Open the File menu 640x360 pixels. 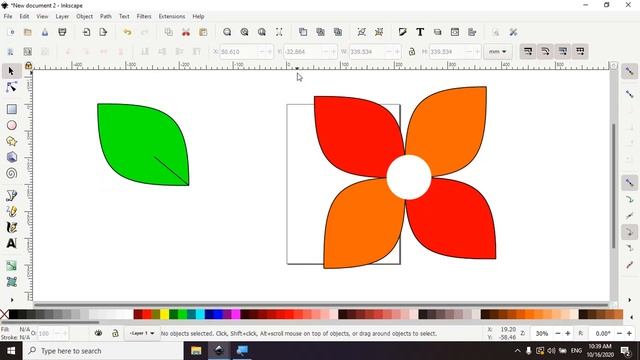coord(8,16)
